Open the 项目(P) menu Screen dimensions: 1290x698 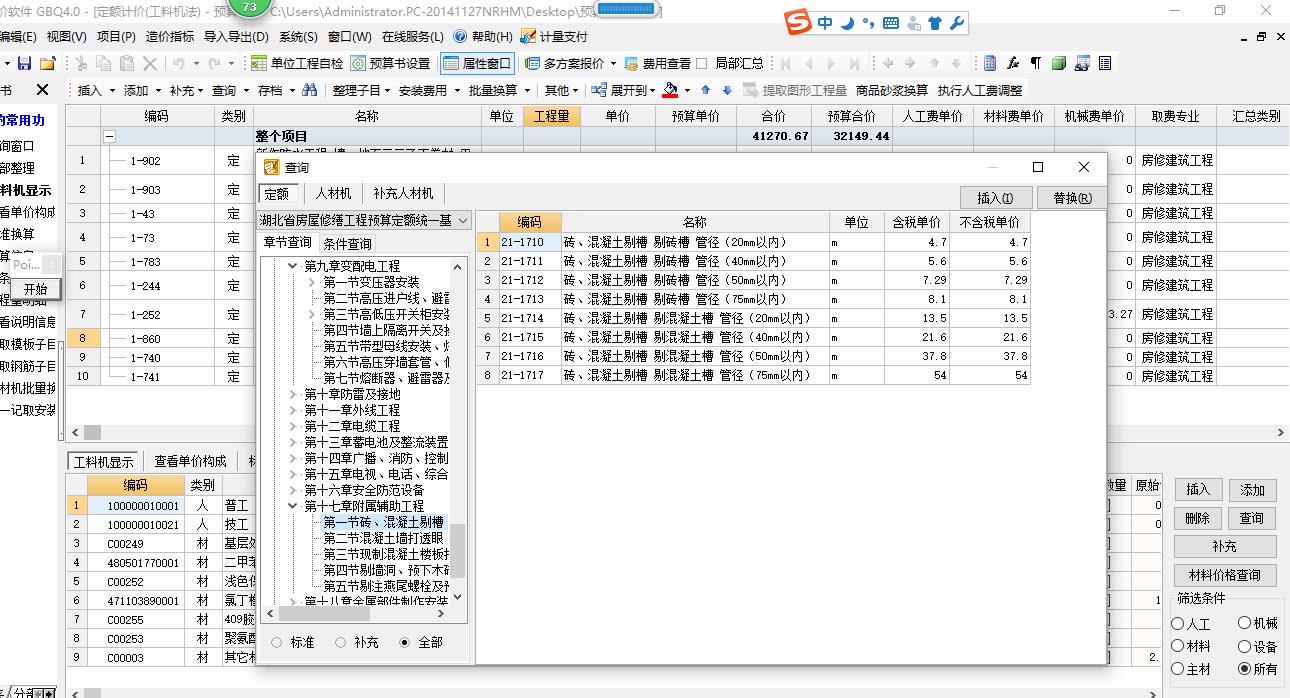[x=115, y=37]
